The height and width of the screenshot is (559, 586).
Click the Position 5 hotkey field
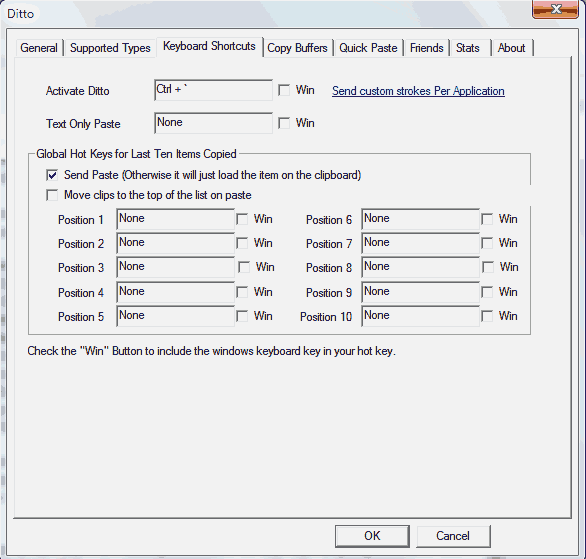point(175,316)
